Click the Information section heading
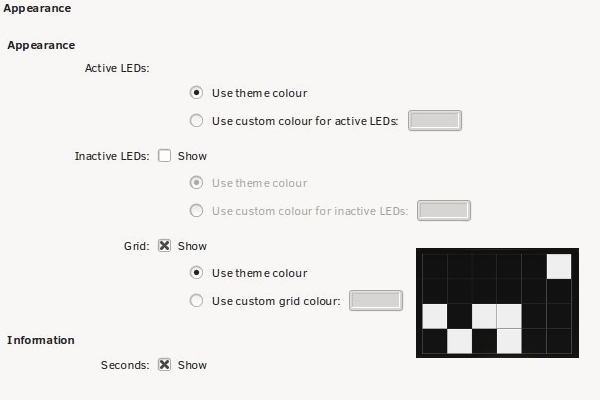The width and height of the screenshot is (600, 400). coord(41,340)
